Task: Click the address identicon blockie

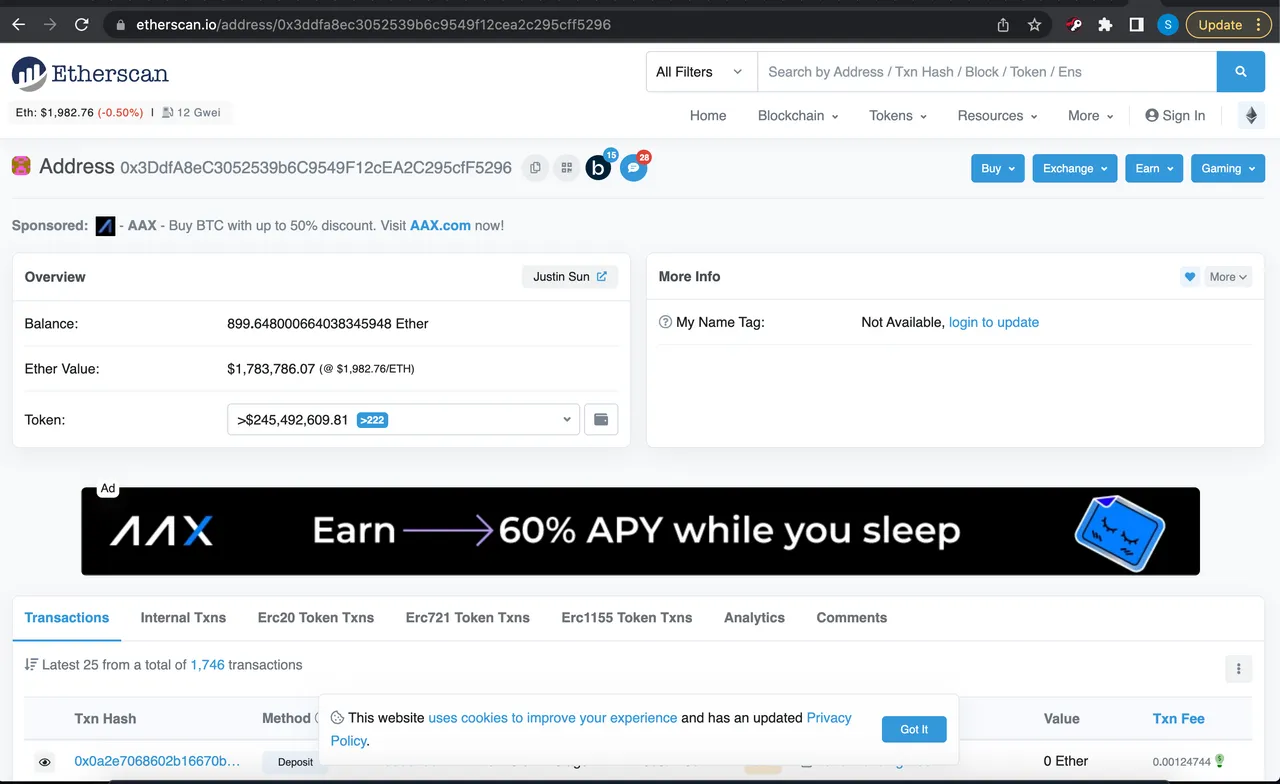Action: point(21,166)
